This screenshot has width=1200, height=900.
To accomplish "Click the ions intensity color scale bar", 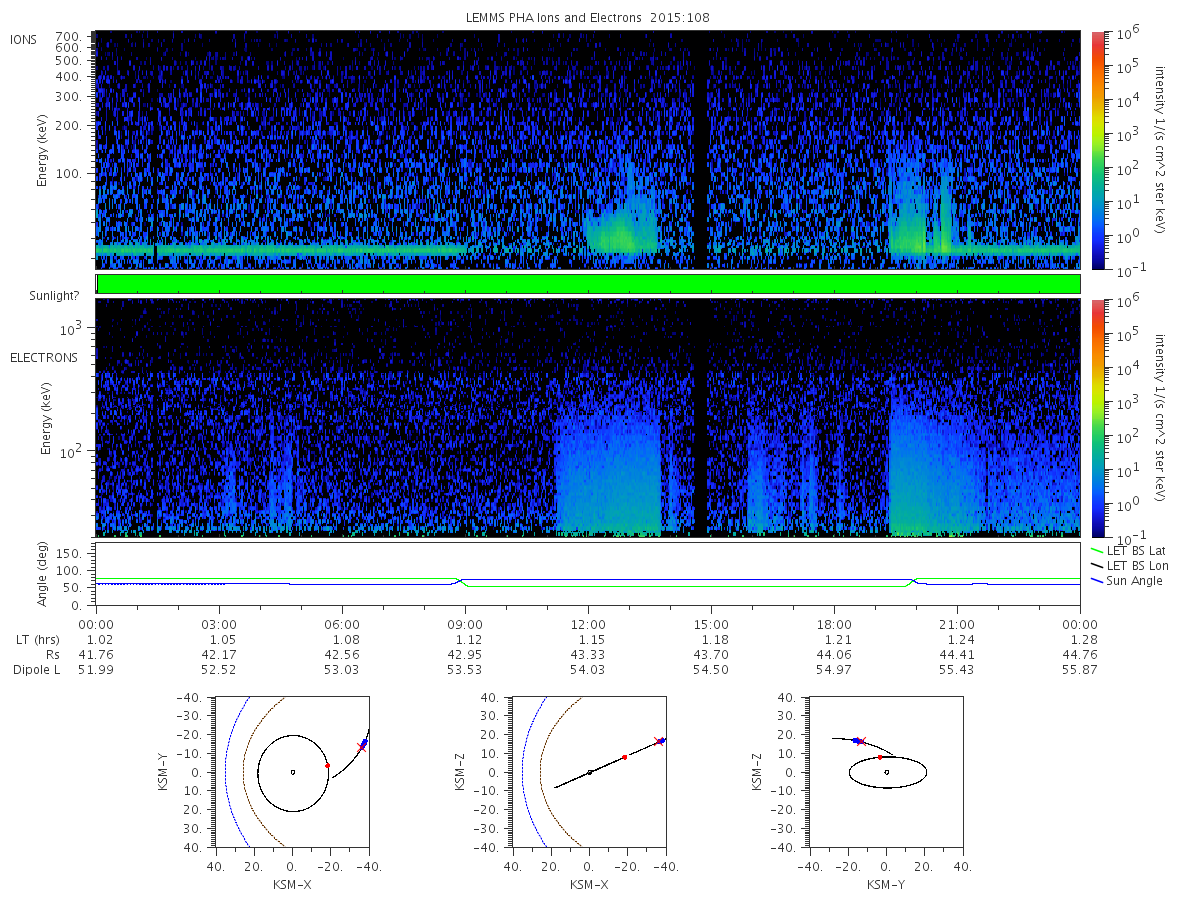I will (x=1097, y=150).
